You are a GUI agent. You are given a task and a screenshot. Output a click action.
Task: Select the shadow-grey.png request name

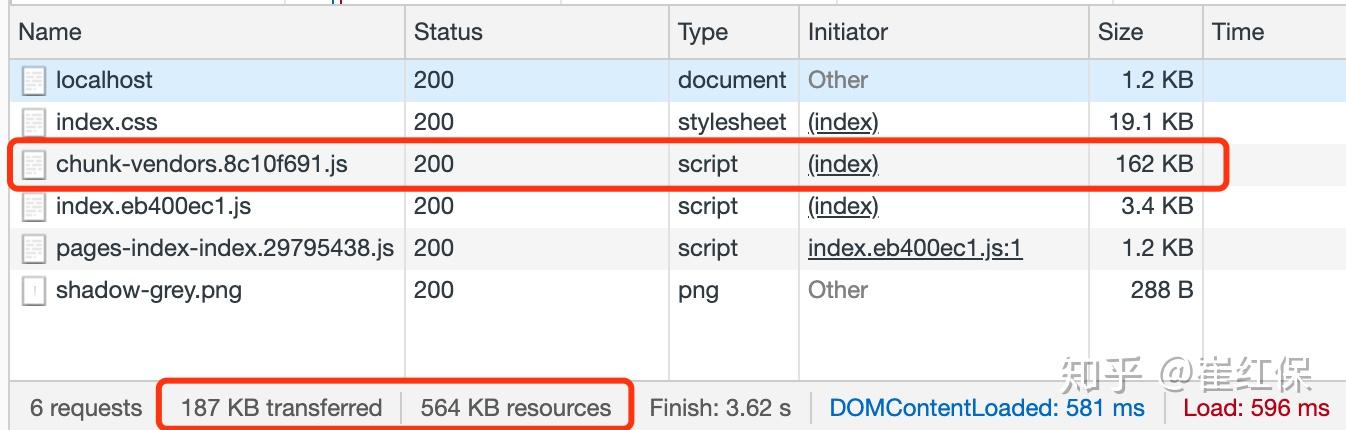149,290
